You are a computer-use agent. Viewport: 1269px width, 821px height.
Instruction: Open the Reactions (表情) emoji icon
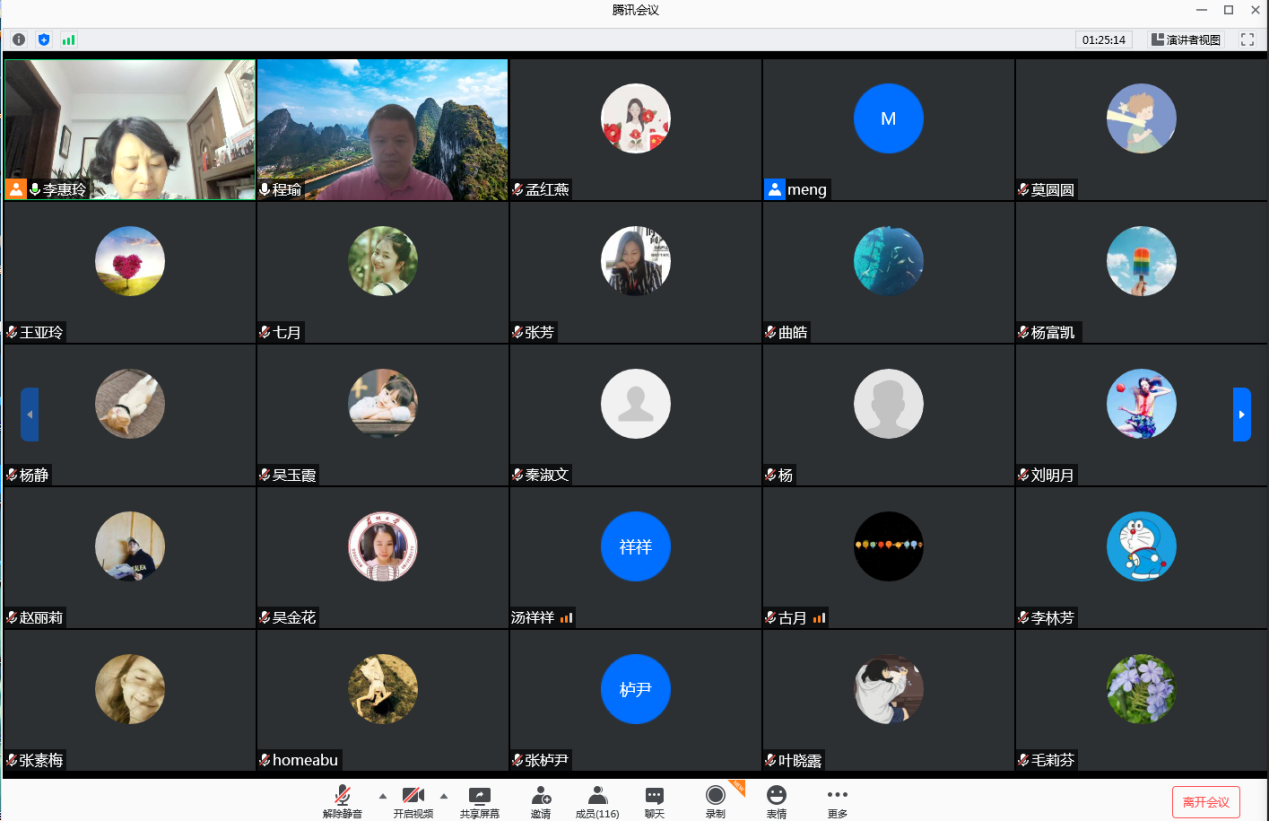(x=776, y=801)
